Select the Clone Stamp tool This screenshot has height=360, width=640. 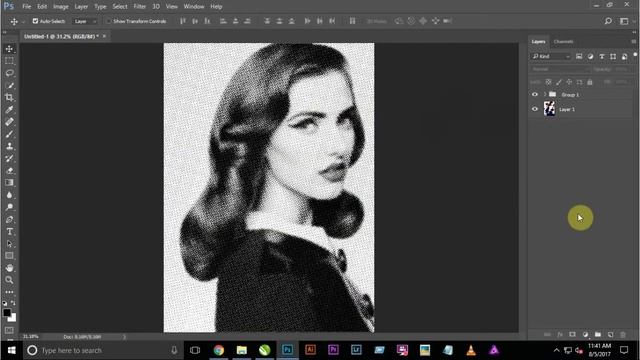click(x=9, y=147)
